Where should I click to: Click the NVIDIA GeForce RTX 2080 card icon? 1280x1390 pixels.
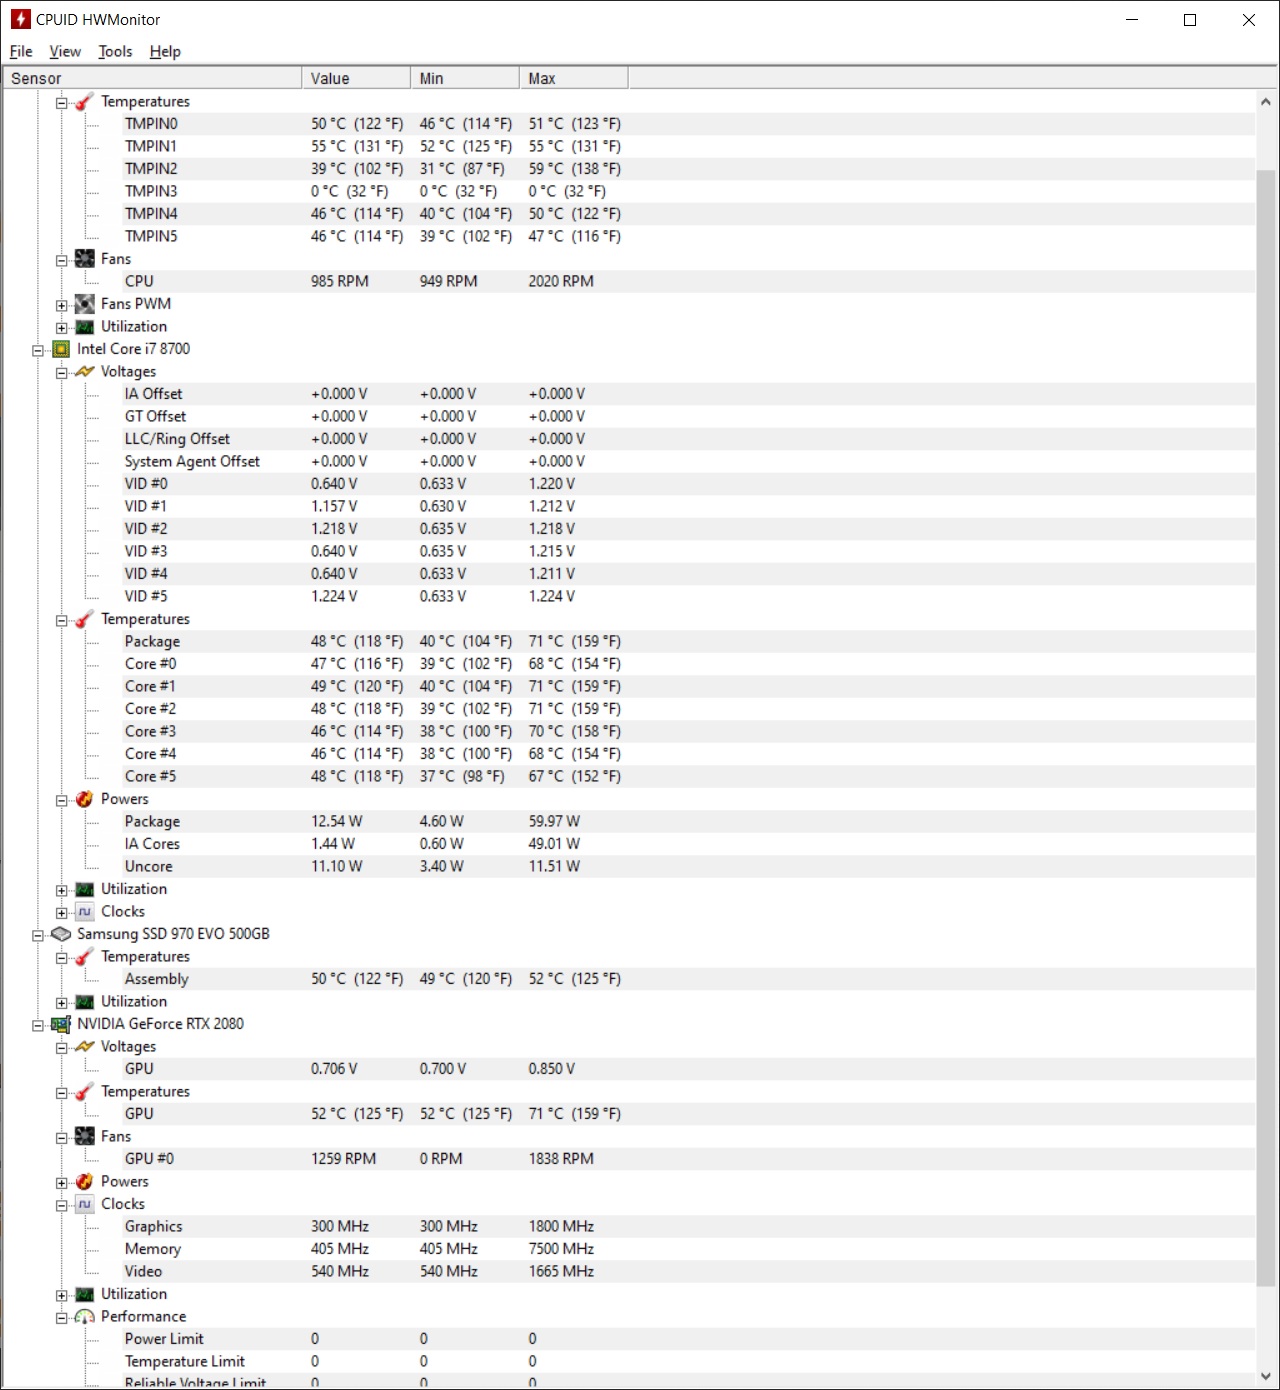tap(61, 1024)
